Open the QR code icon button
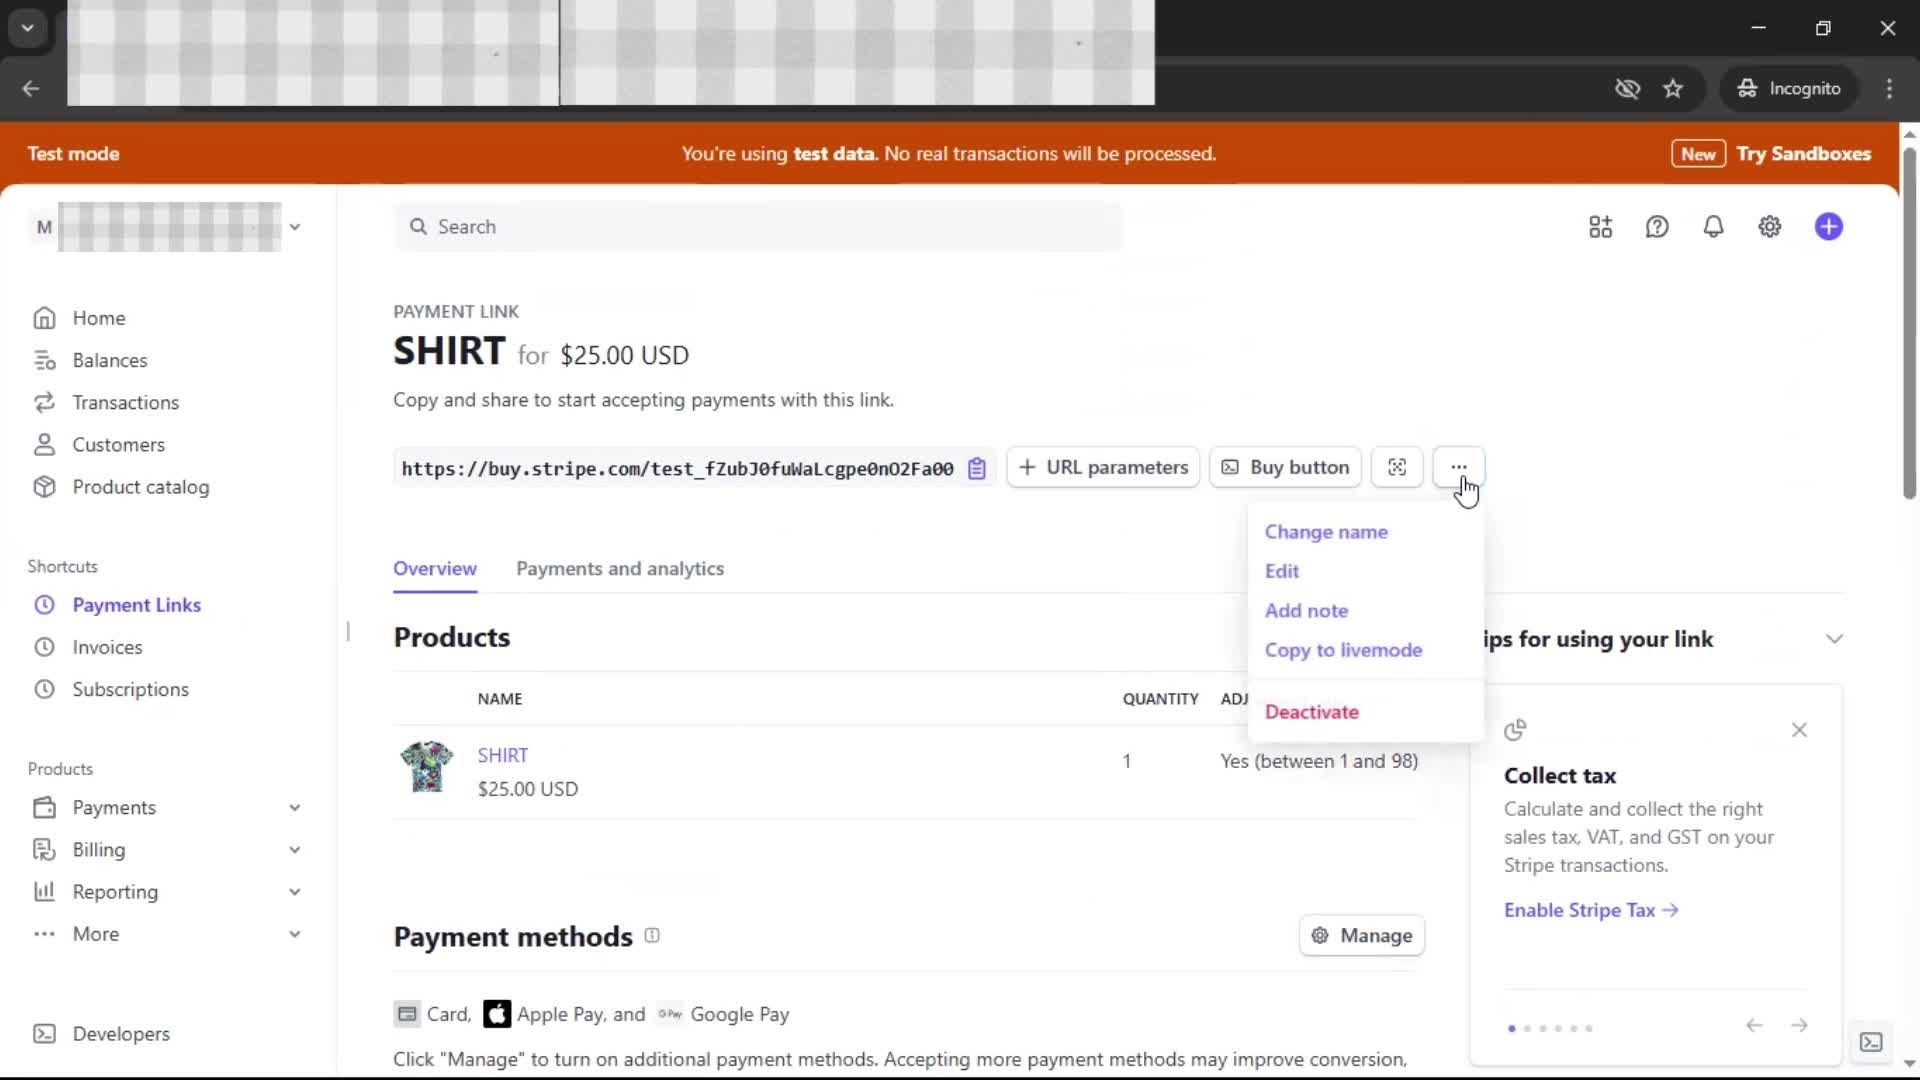 click(x=1397, y=467)
